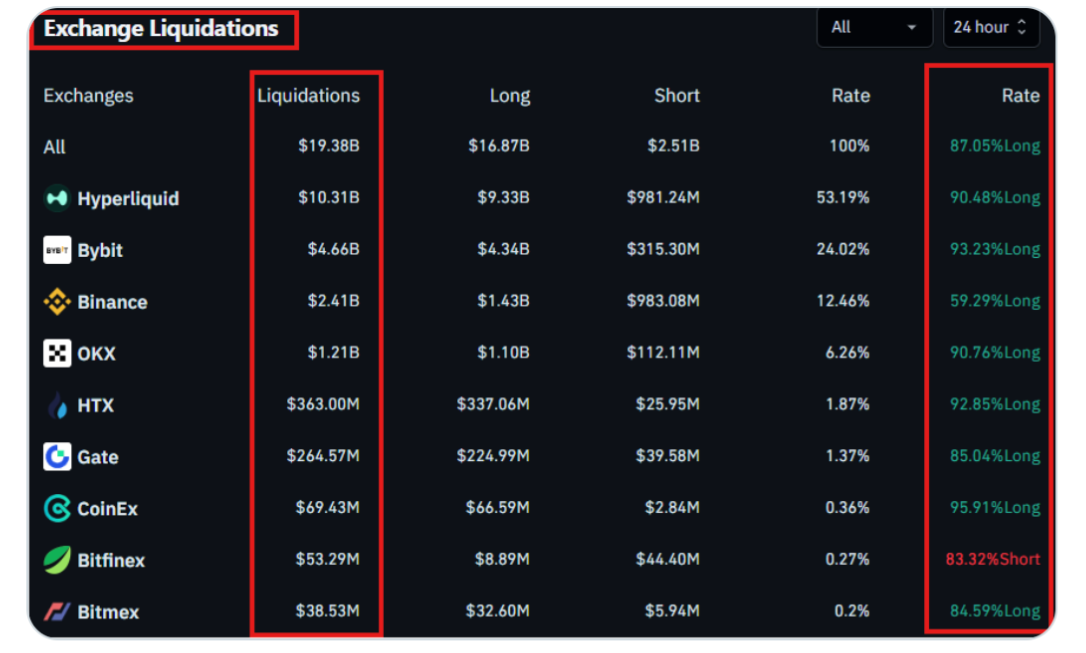1086x653 pixels.
Task: Open the 24 hour timeframe selector
Action: [x=990, y=28]
